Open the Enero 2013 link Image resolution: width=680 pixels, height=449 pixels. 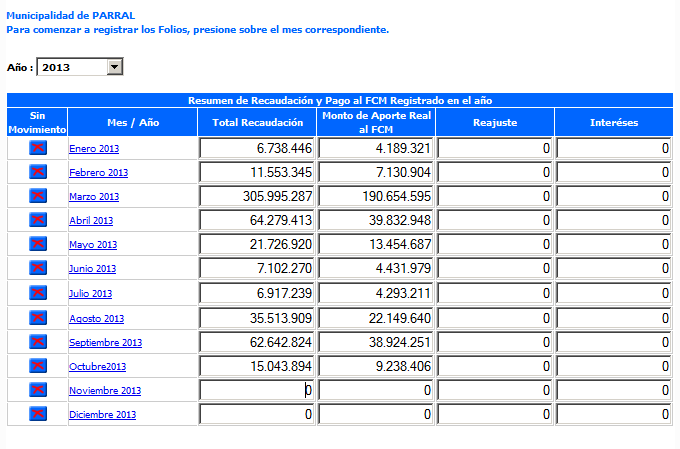coord(94,148)
